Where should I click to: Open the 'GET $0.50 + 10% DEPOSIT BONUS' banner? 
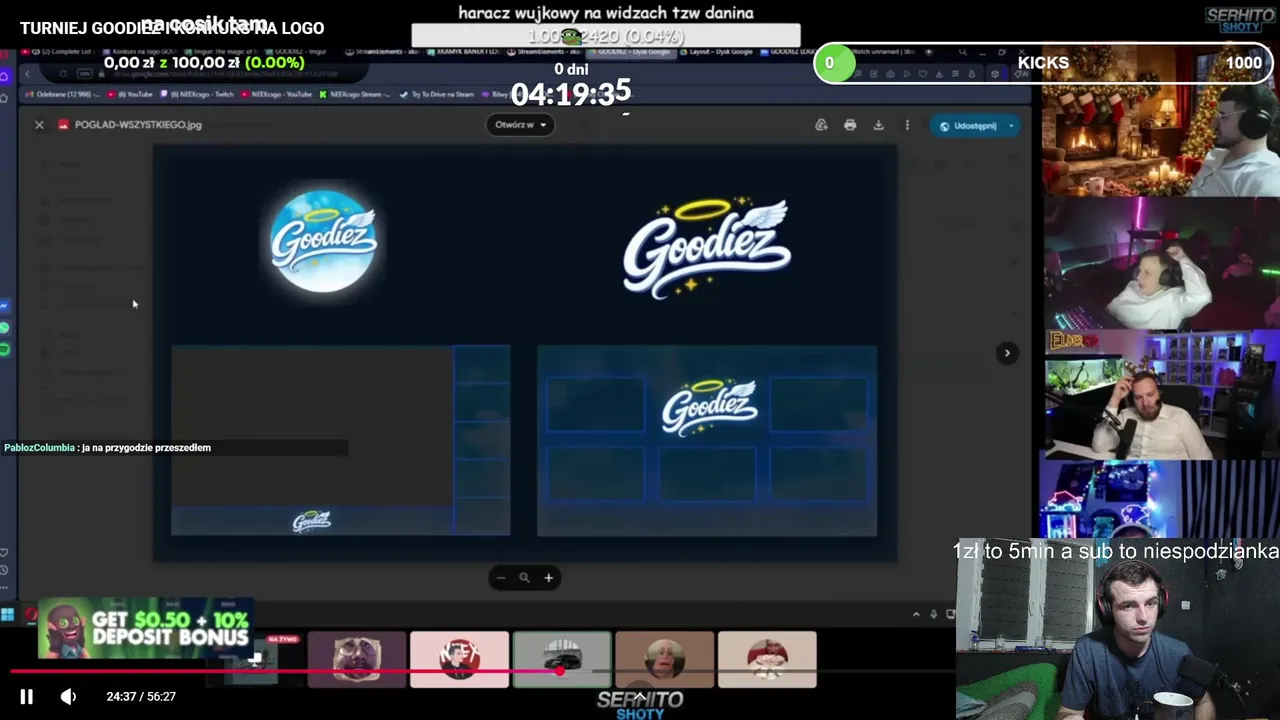coord(145,629)
